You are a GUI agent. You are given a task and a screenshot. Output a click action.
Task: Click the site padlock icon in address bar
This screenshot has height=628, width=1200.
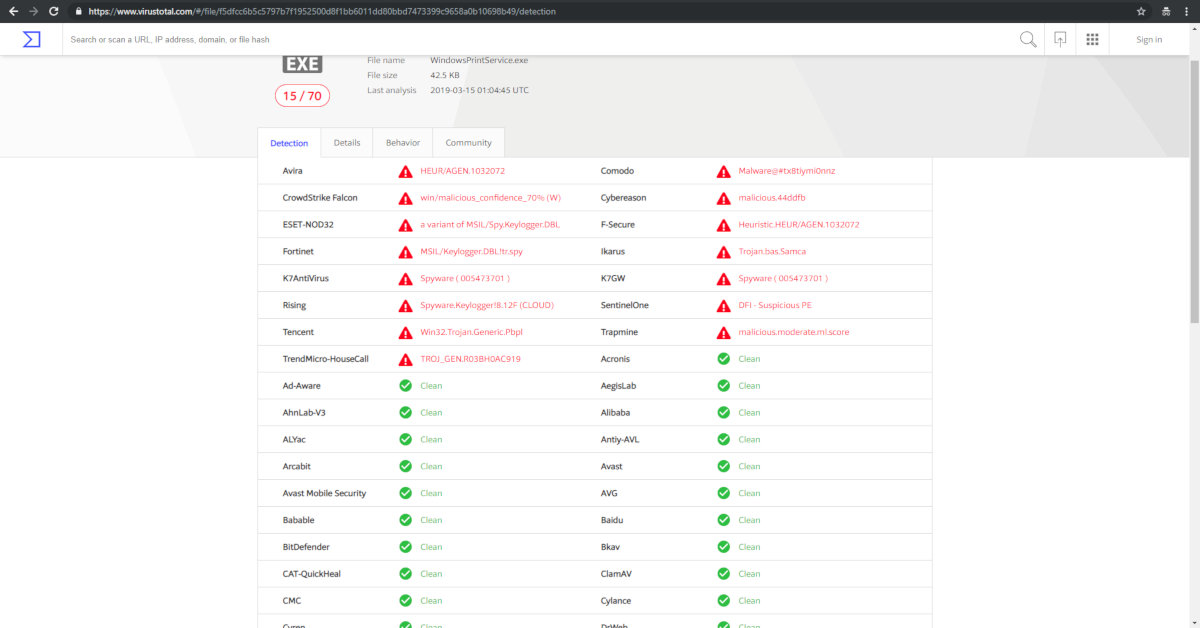[79, 12]
